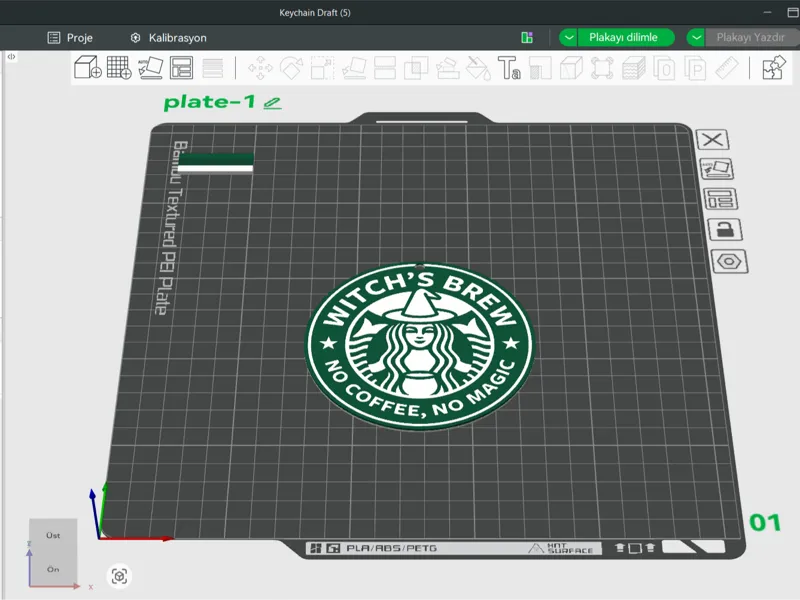Viewport: 800px width, 600px height.
Task: Select the Cut tool
Action: [x=385, y=68]
